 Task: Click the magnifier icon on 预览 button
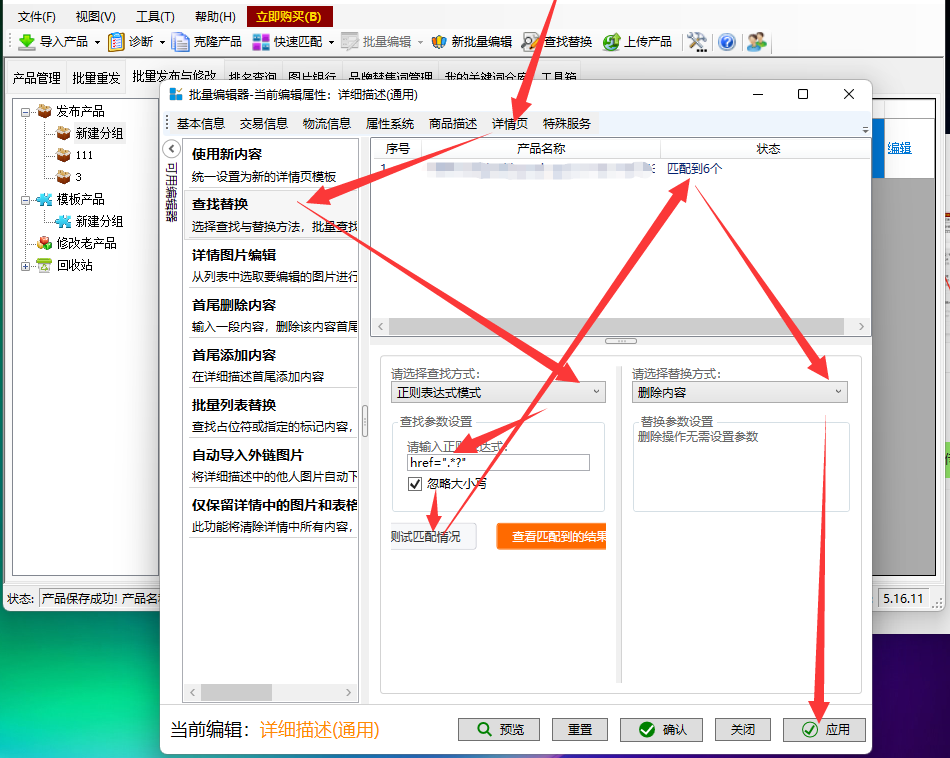(484, 729)
